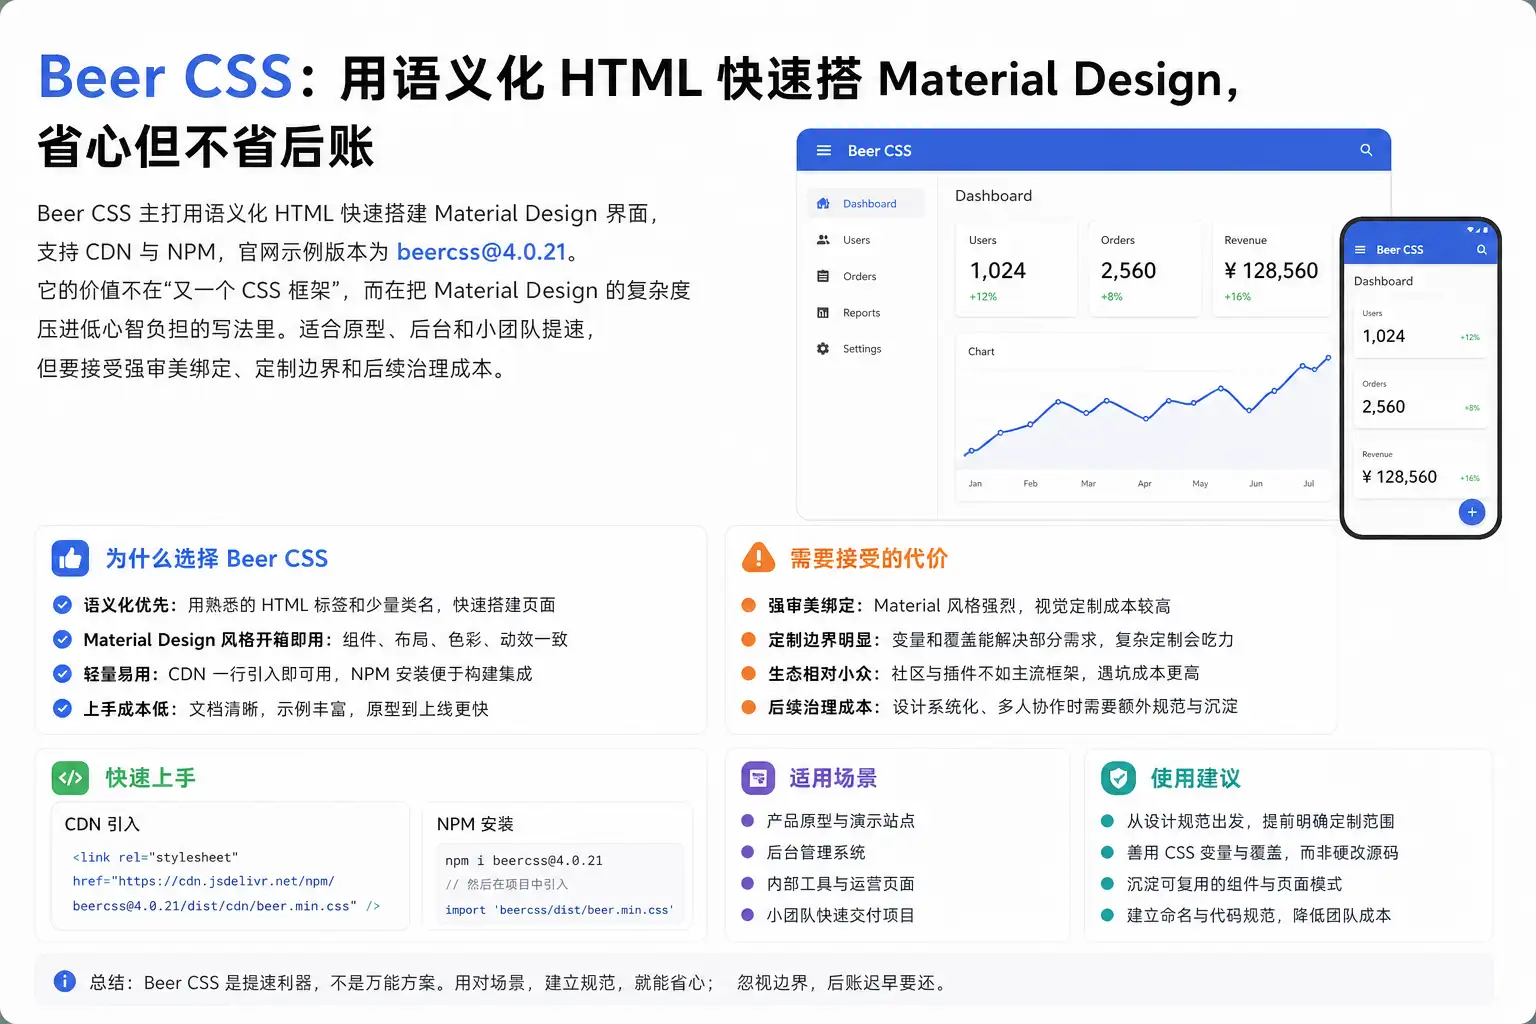Click the Users 1,024 card on desktop dashboard
The image size is (1536, 1024).
1016,269
